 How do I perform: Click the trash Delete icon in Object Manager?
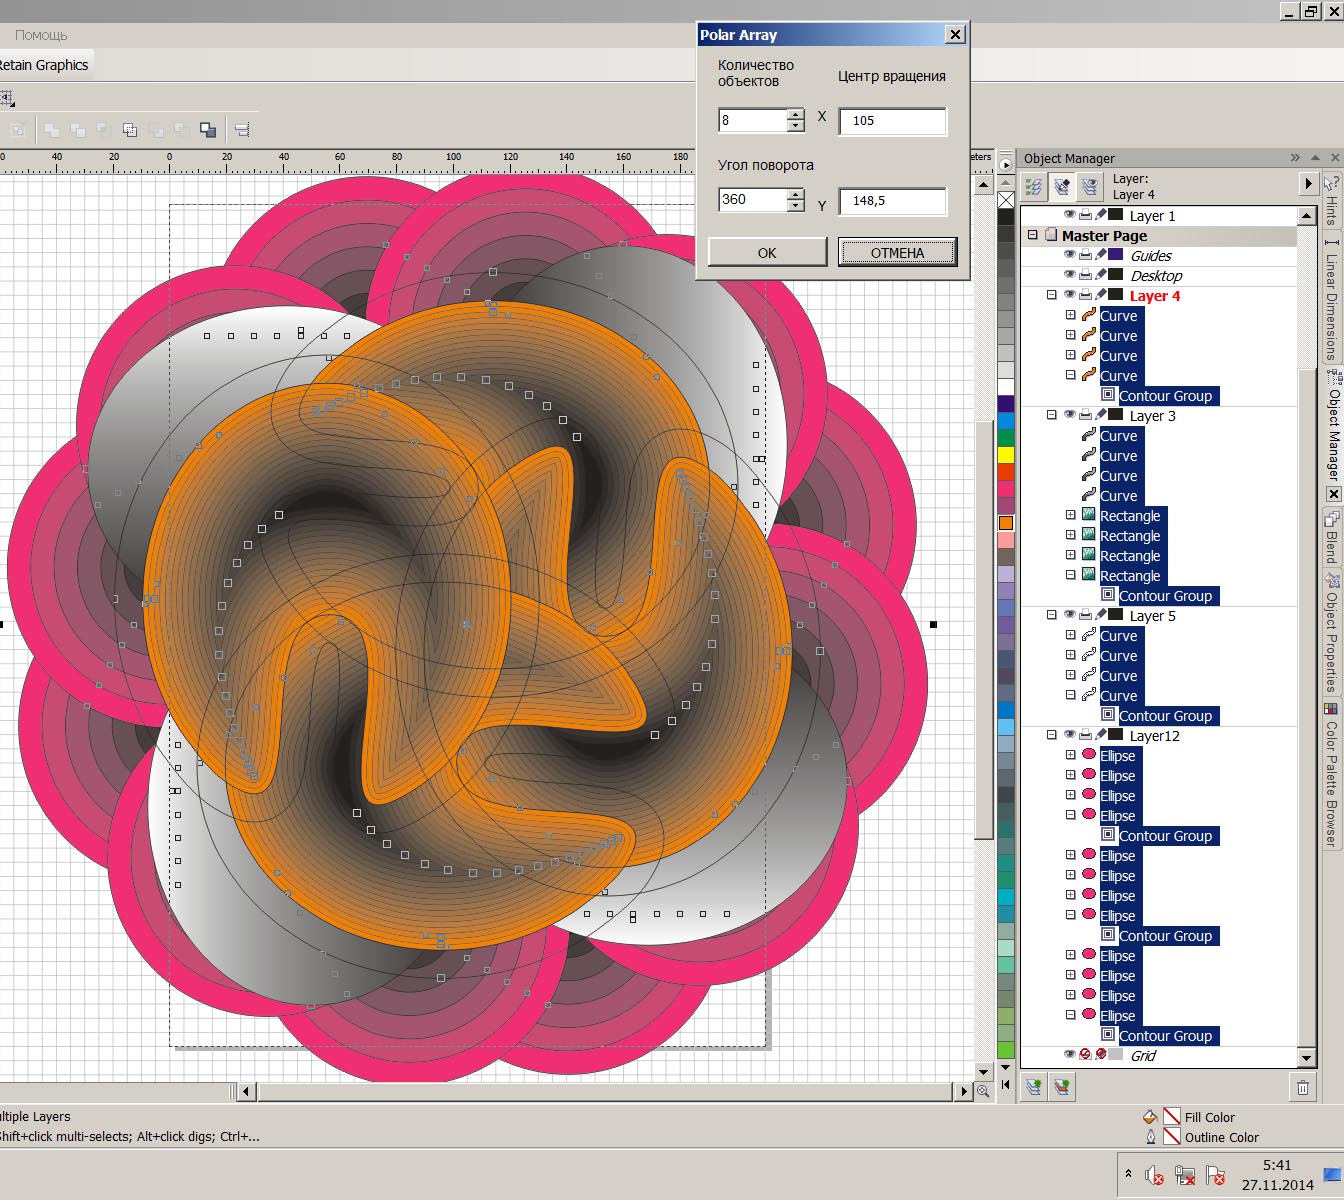pos(1302,1087)
